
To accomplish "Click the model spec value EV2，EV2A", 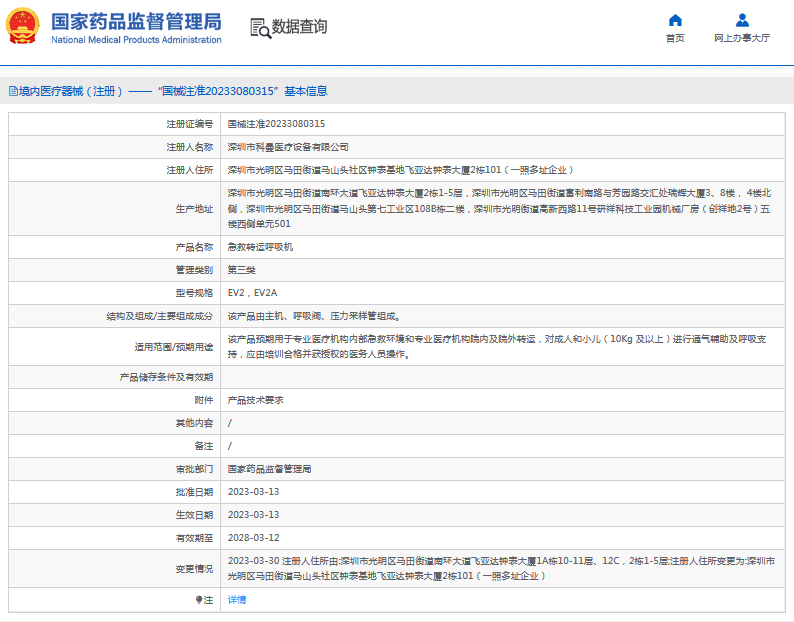I will (252, 293).
